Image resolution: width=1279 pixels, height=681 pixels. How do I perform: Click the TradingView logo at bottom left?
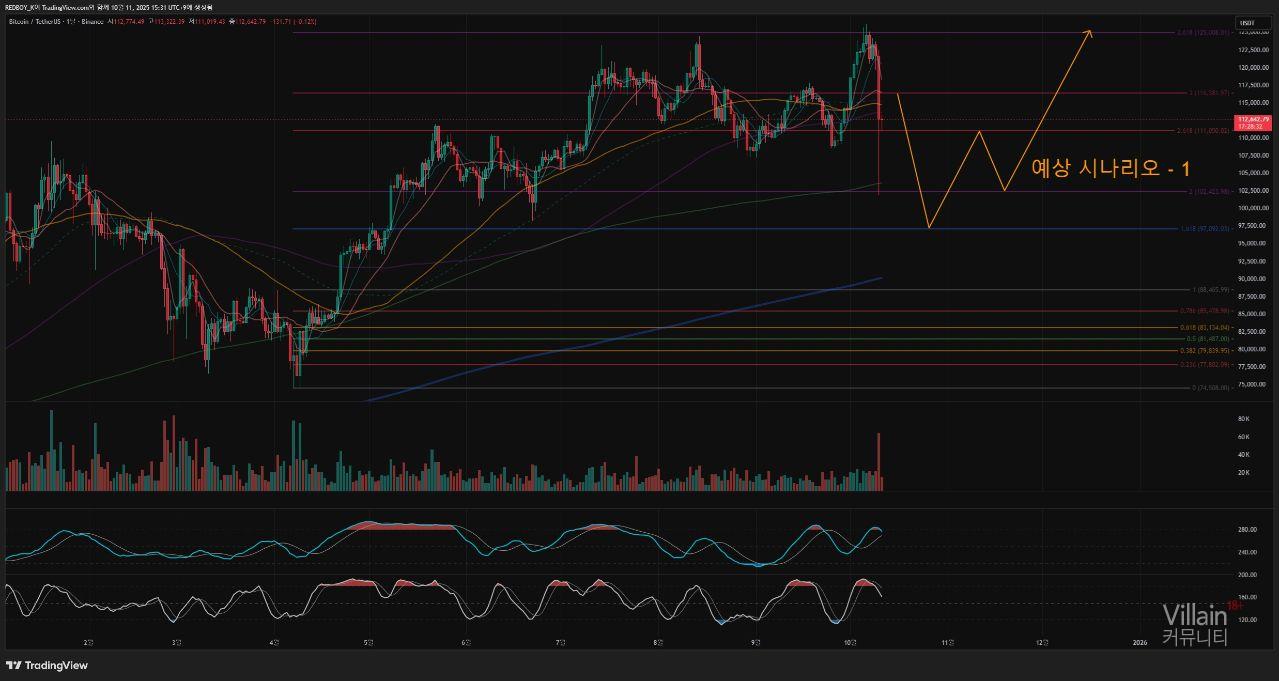tap(47, 665)
